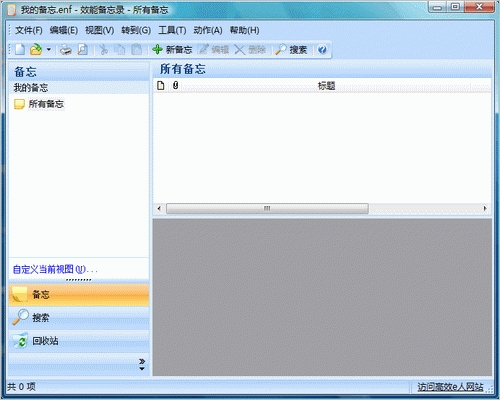
Task: Minimize the window
Action: [437, 7]
